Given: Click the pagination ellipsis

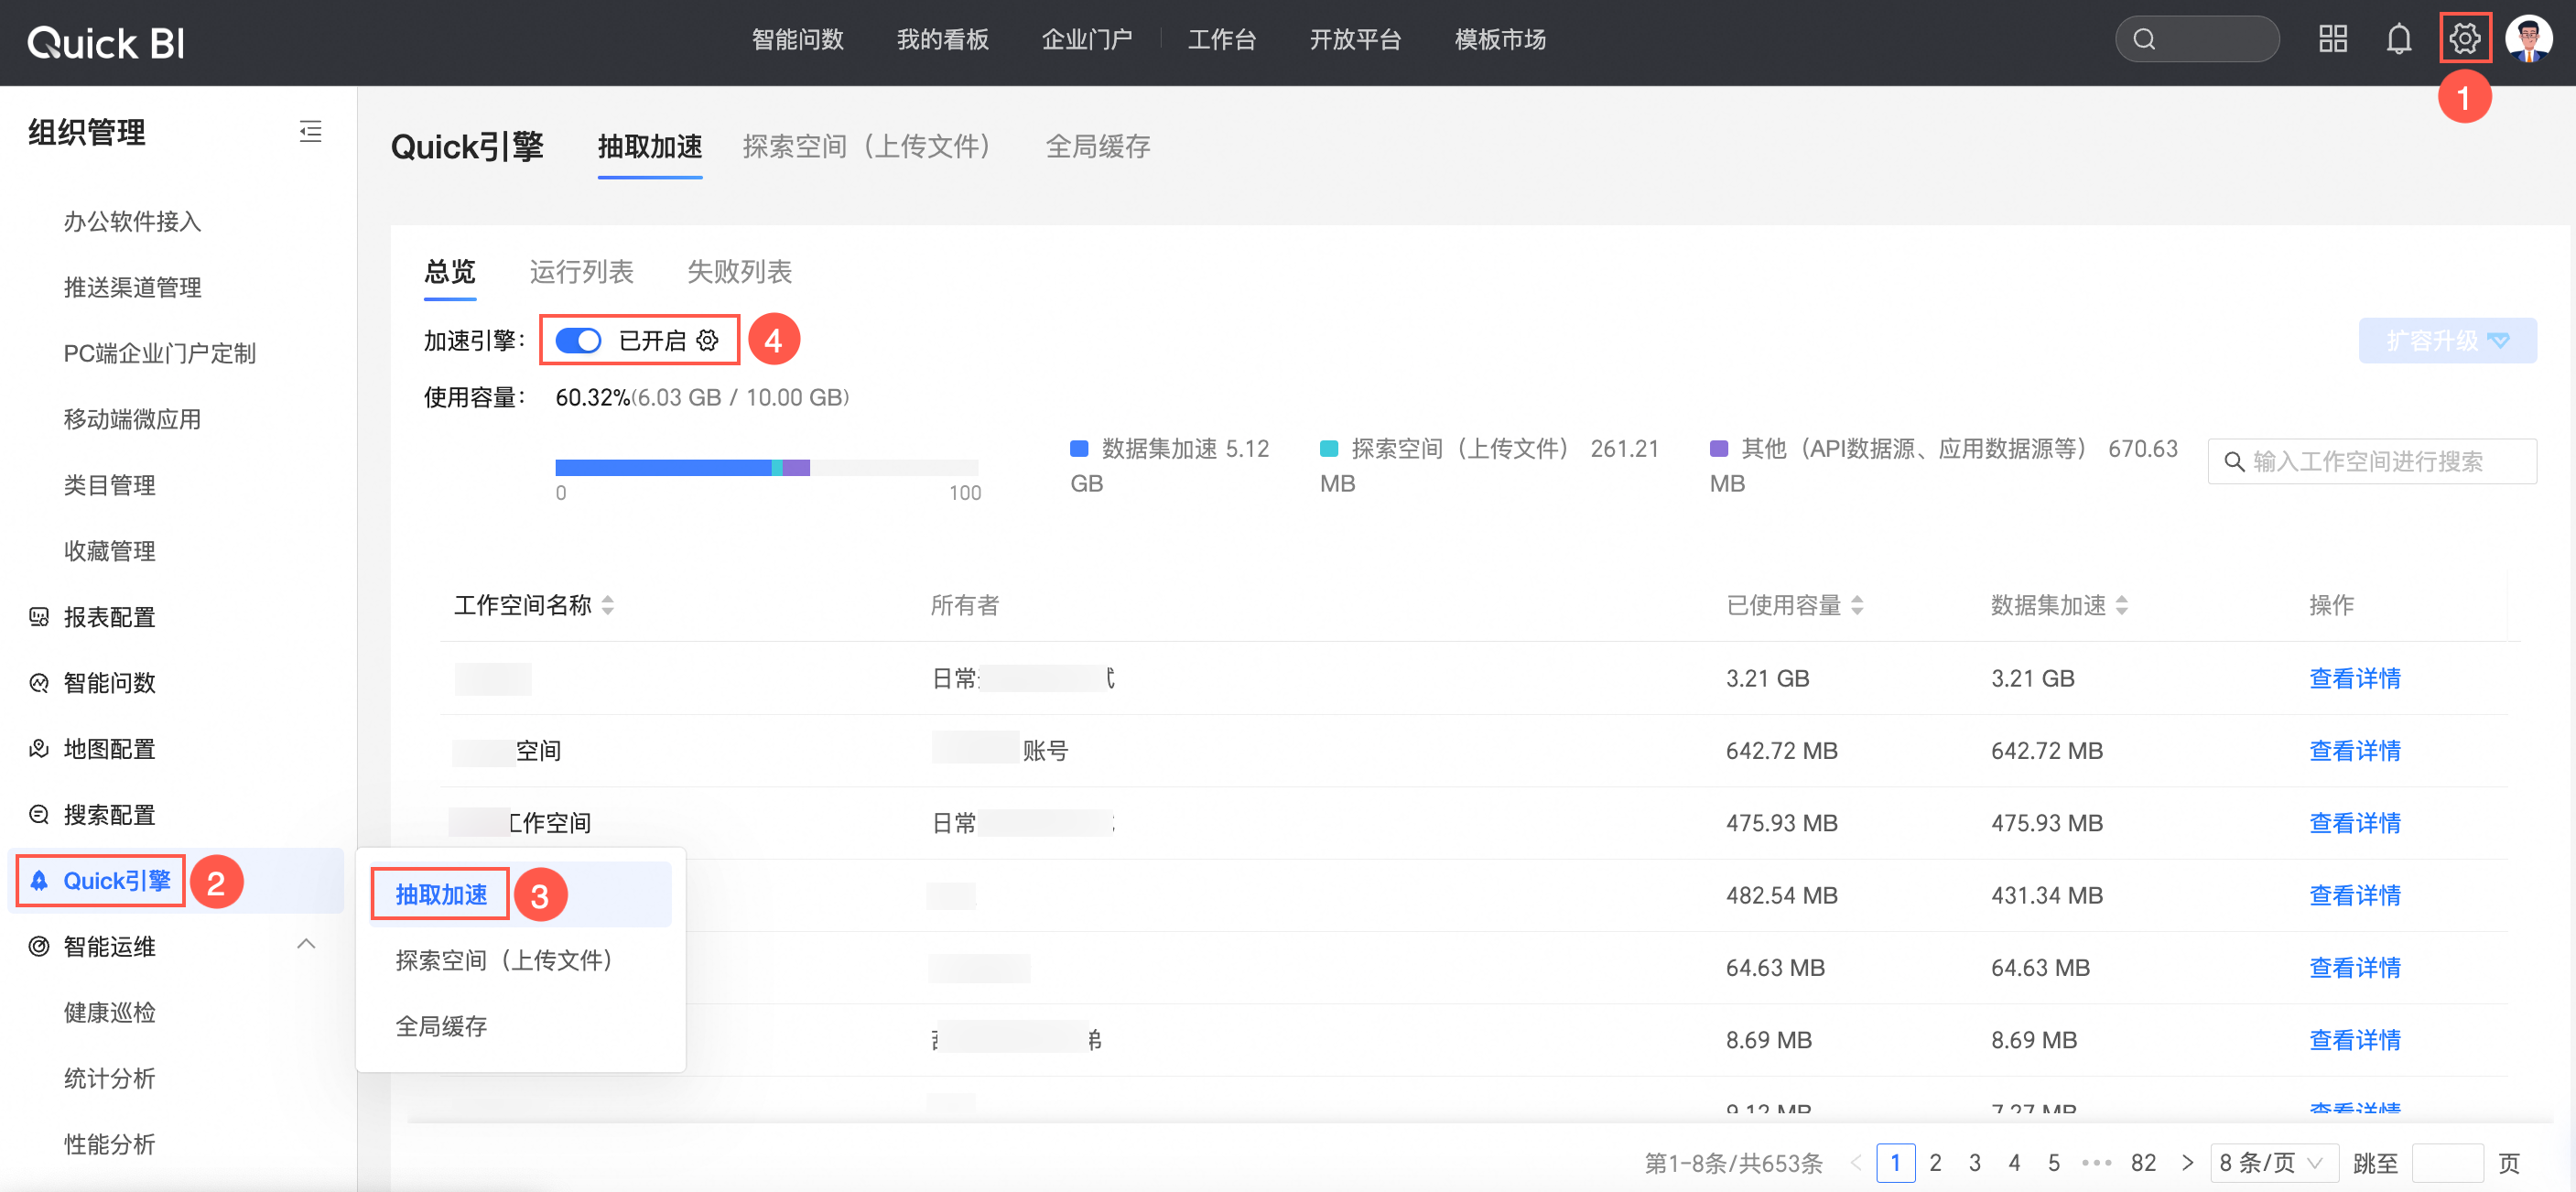Looking at the screenshot, I should point(2096,1163).
